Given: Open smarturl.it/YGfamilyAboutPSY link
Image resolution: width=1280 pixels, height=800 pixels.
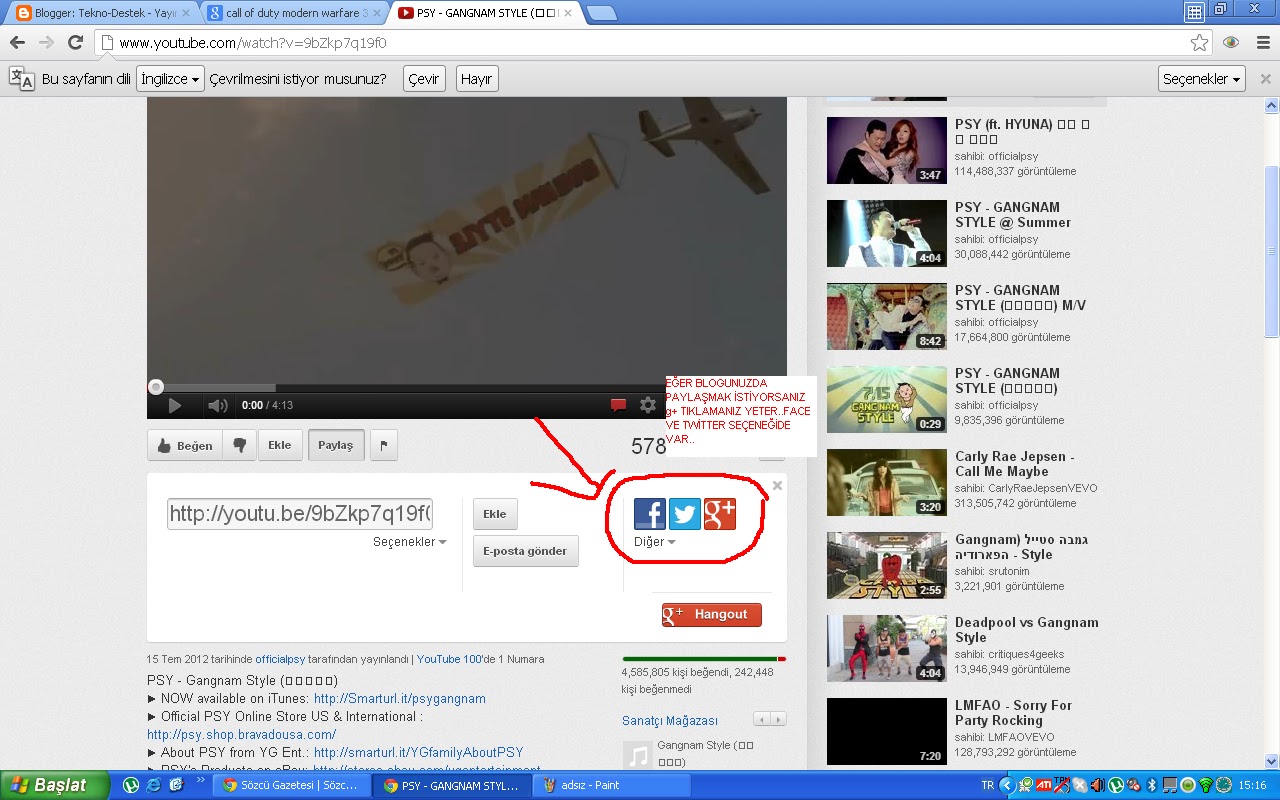Looking at the screenshot, I should [x=418, y=752].
